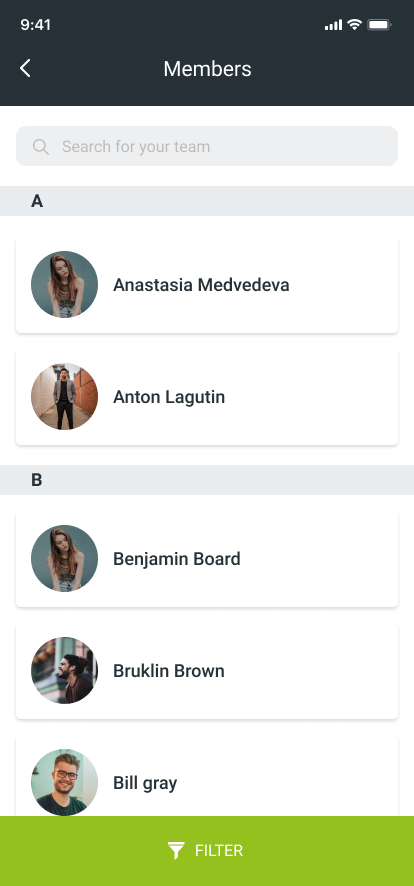Tap the filter funnel icon
Viewport: 414px width, 886px height.
(x=176, y=850)
